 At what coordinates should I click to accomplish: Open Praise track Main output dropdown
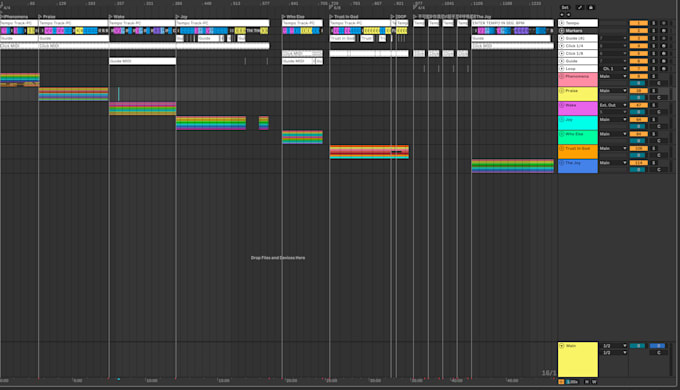tap(613, 91)
